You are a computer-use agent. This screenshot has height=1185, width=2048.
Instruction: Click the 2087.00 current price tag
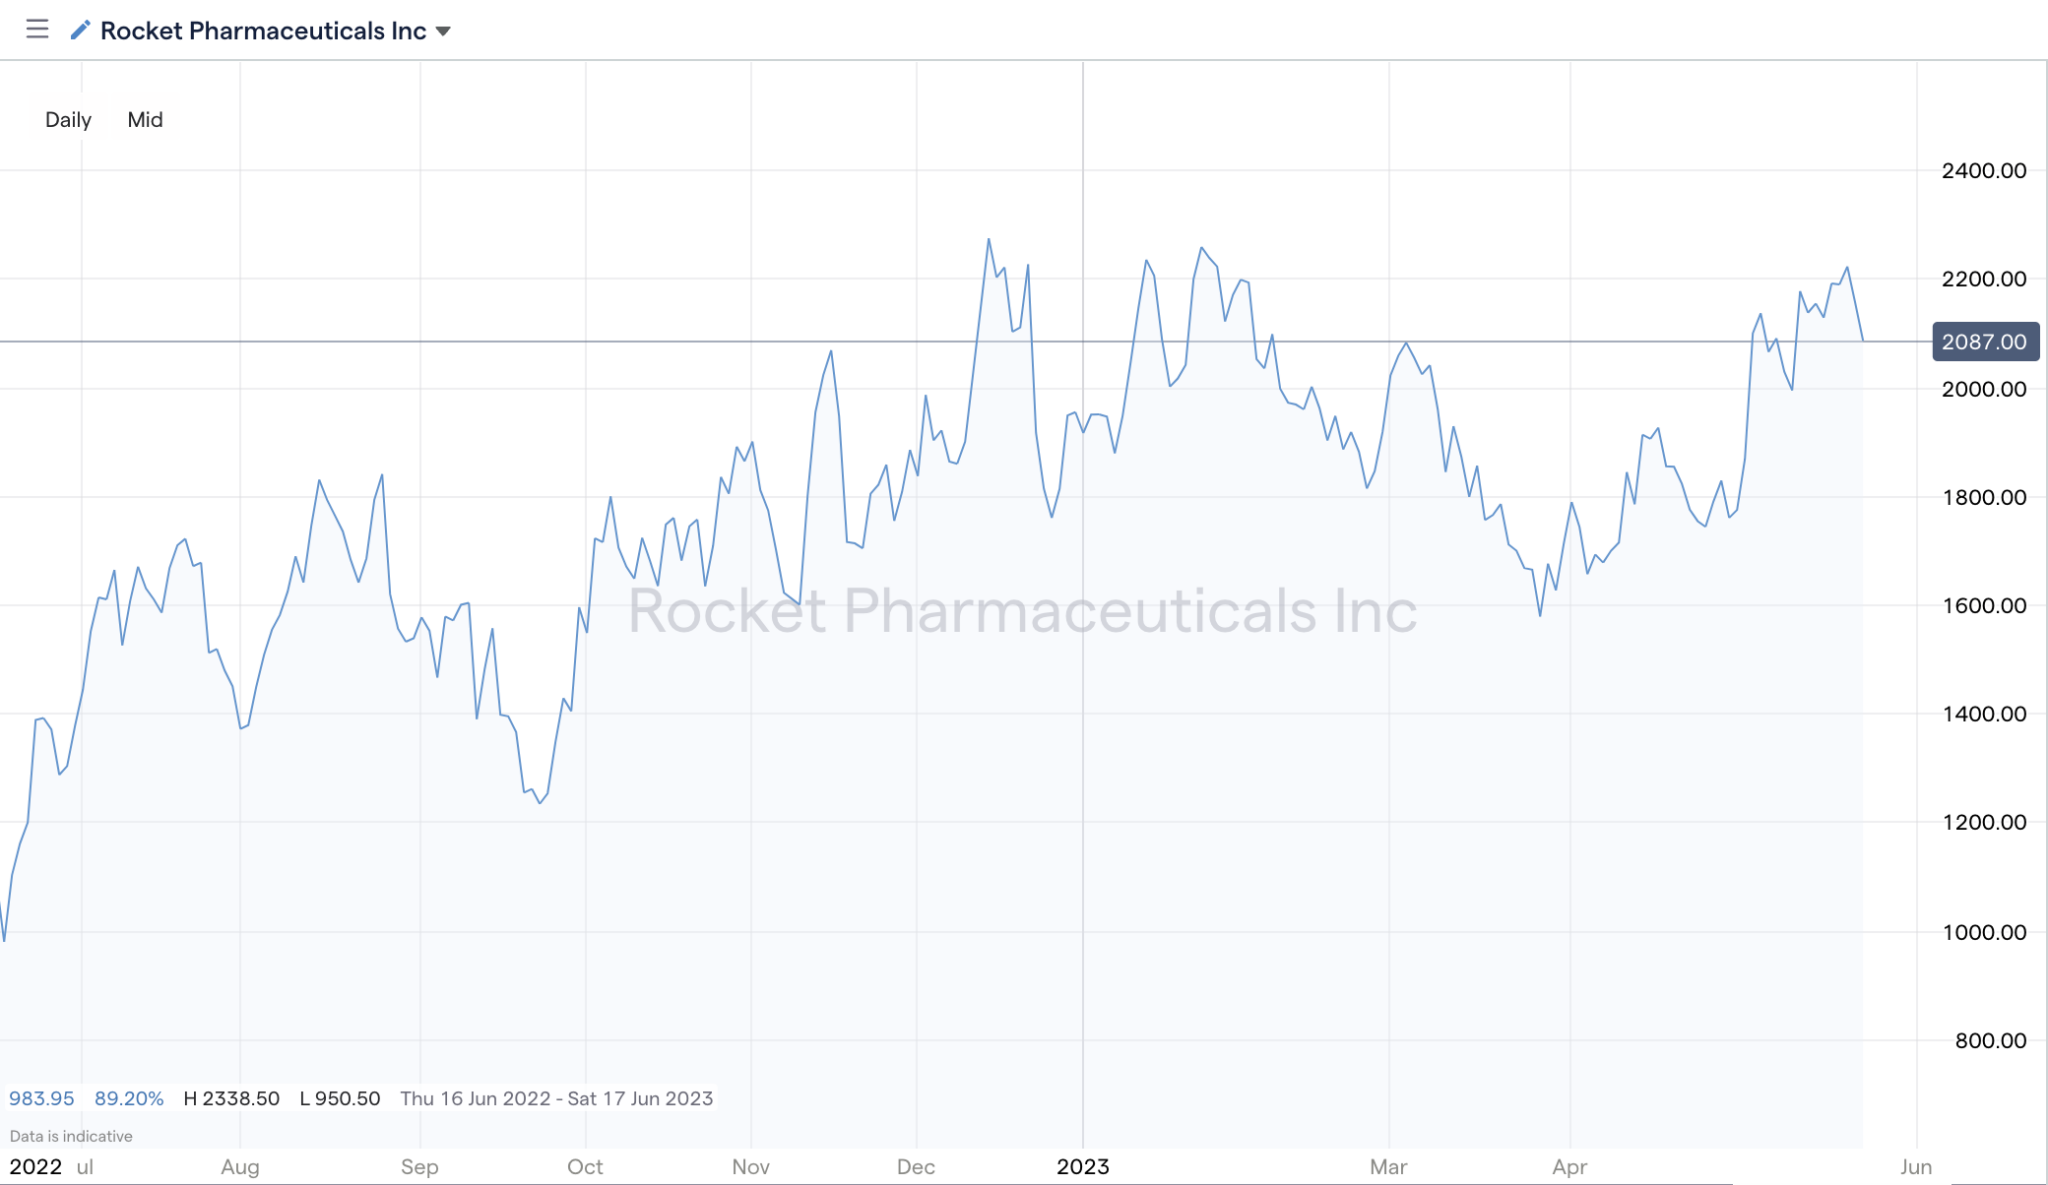pos(1984,342)
